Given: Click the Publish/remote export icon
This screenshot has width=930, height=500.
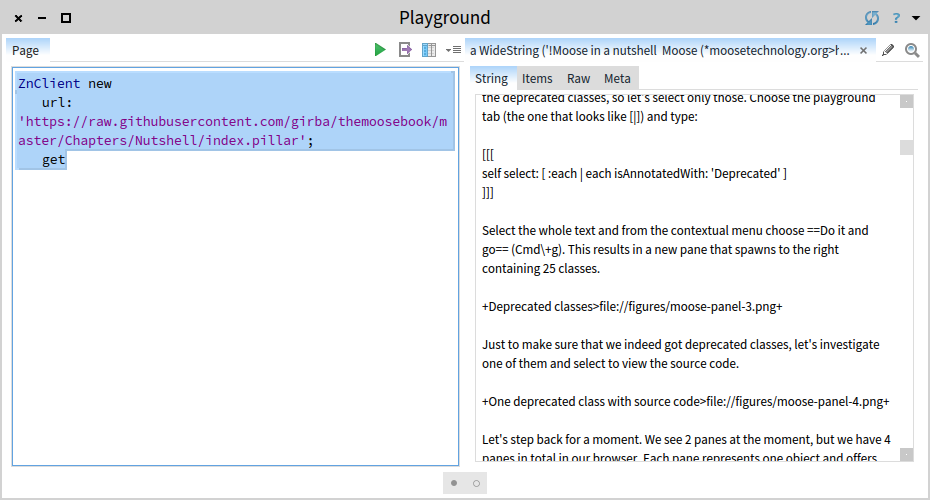Looking at the screenshot, I should point(405,50).
